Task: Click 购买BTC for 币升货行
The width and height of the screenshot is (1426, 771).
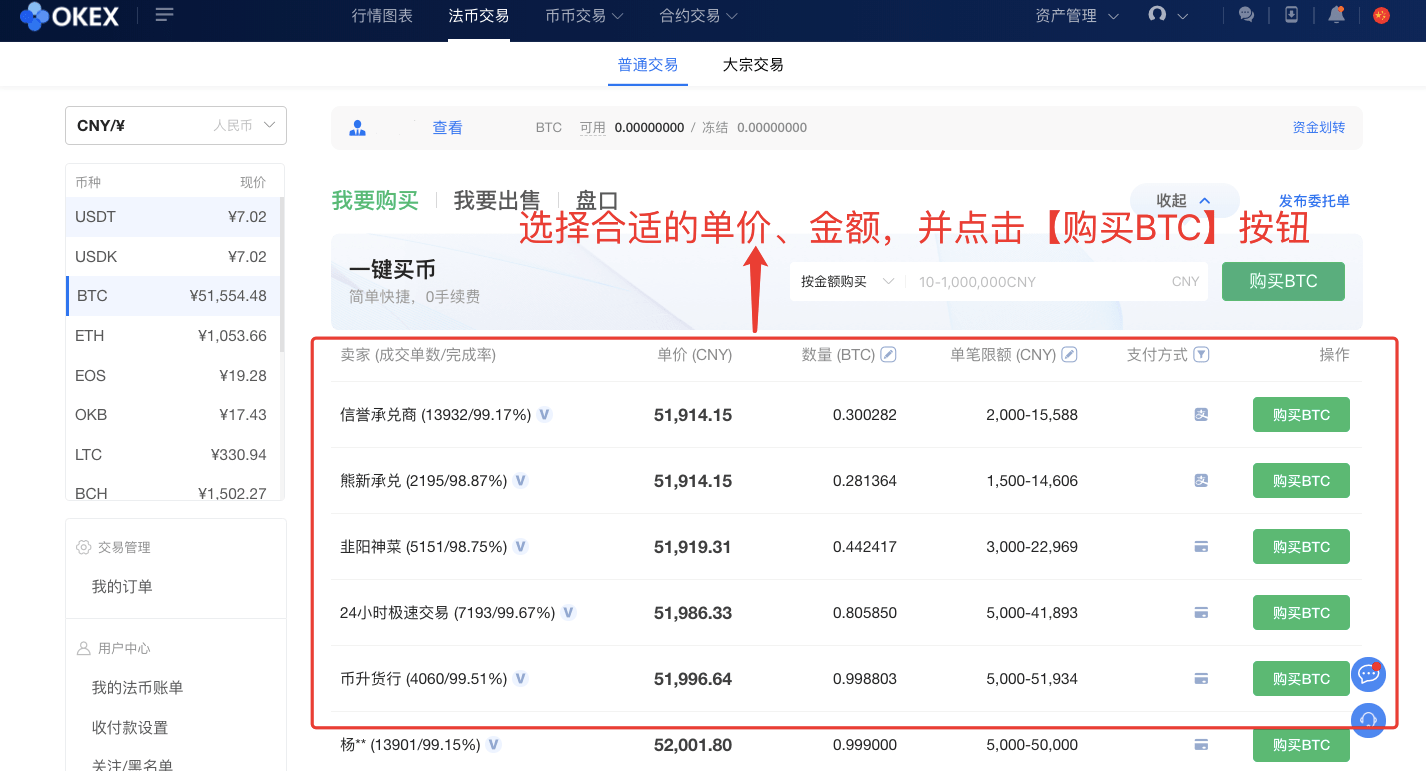Action: tap(1301, 678)
